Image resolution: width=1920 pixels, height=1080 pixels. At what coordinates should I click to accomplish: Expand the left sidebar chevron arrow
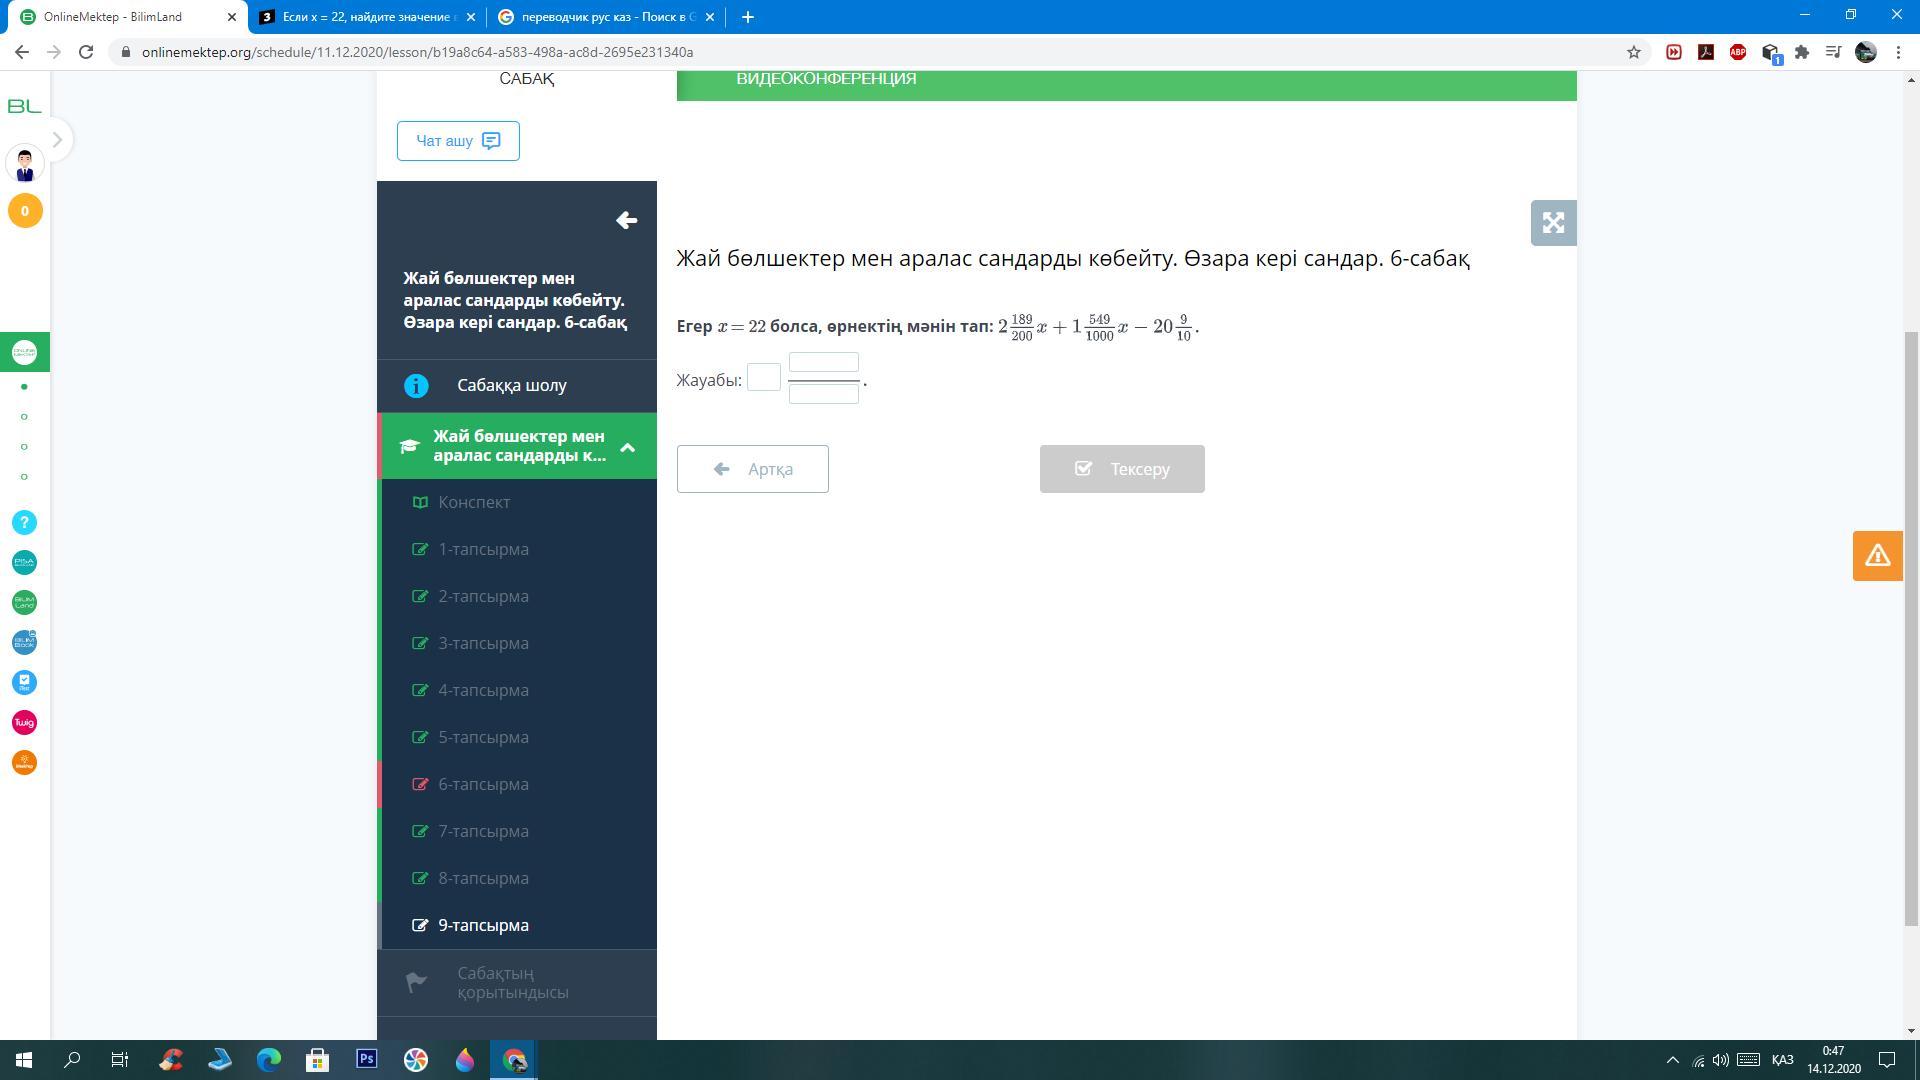click(57, 140)
